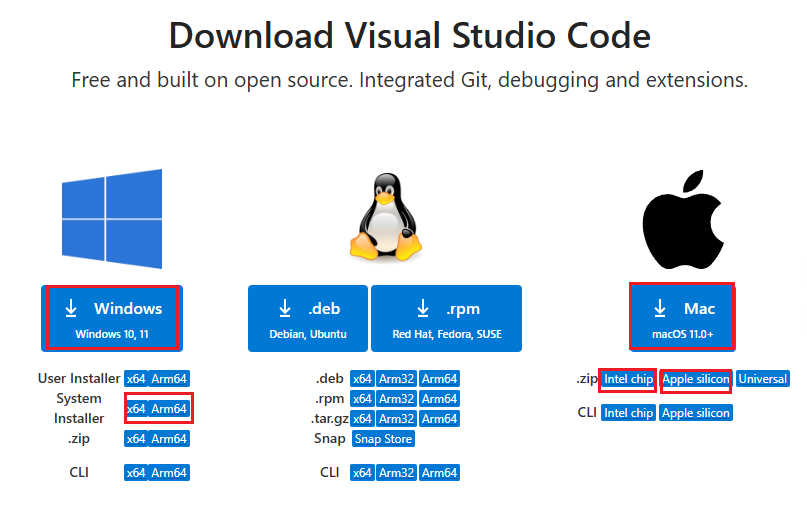Click the 'Snap' label text
Image resolution: width=807 pixels, height=524 pixels.
coord(329,439)
